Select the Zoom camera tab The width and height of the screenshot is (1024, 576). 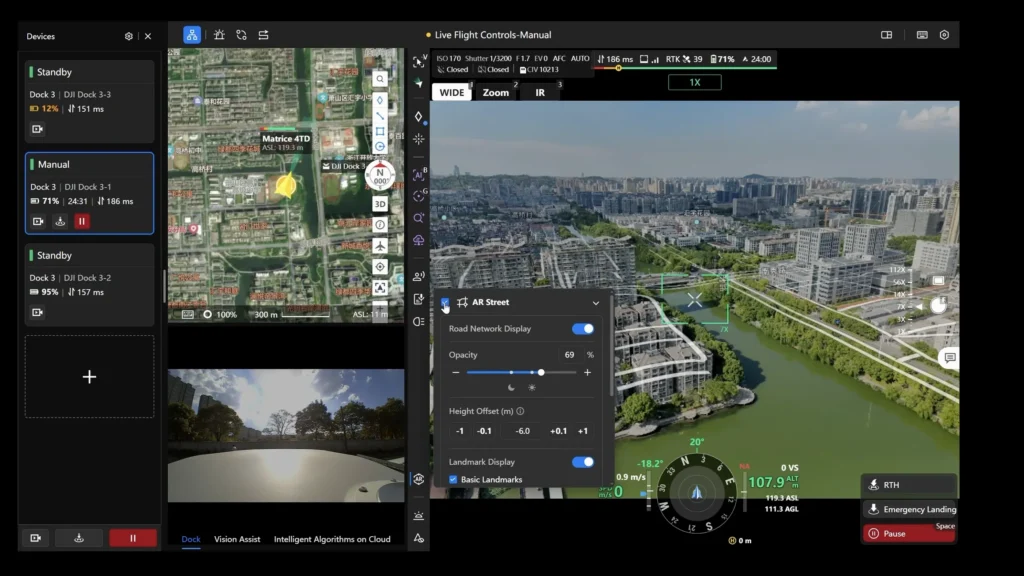pos(496,92)
